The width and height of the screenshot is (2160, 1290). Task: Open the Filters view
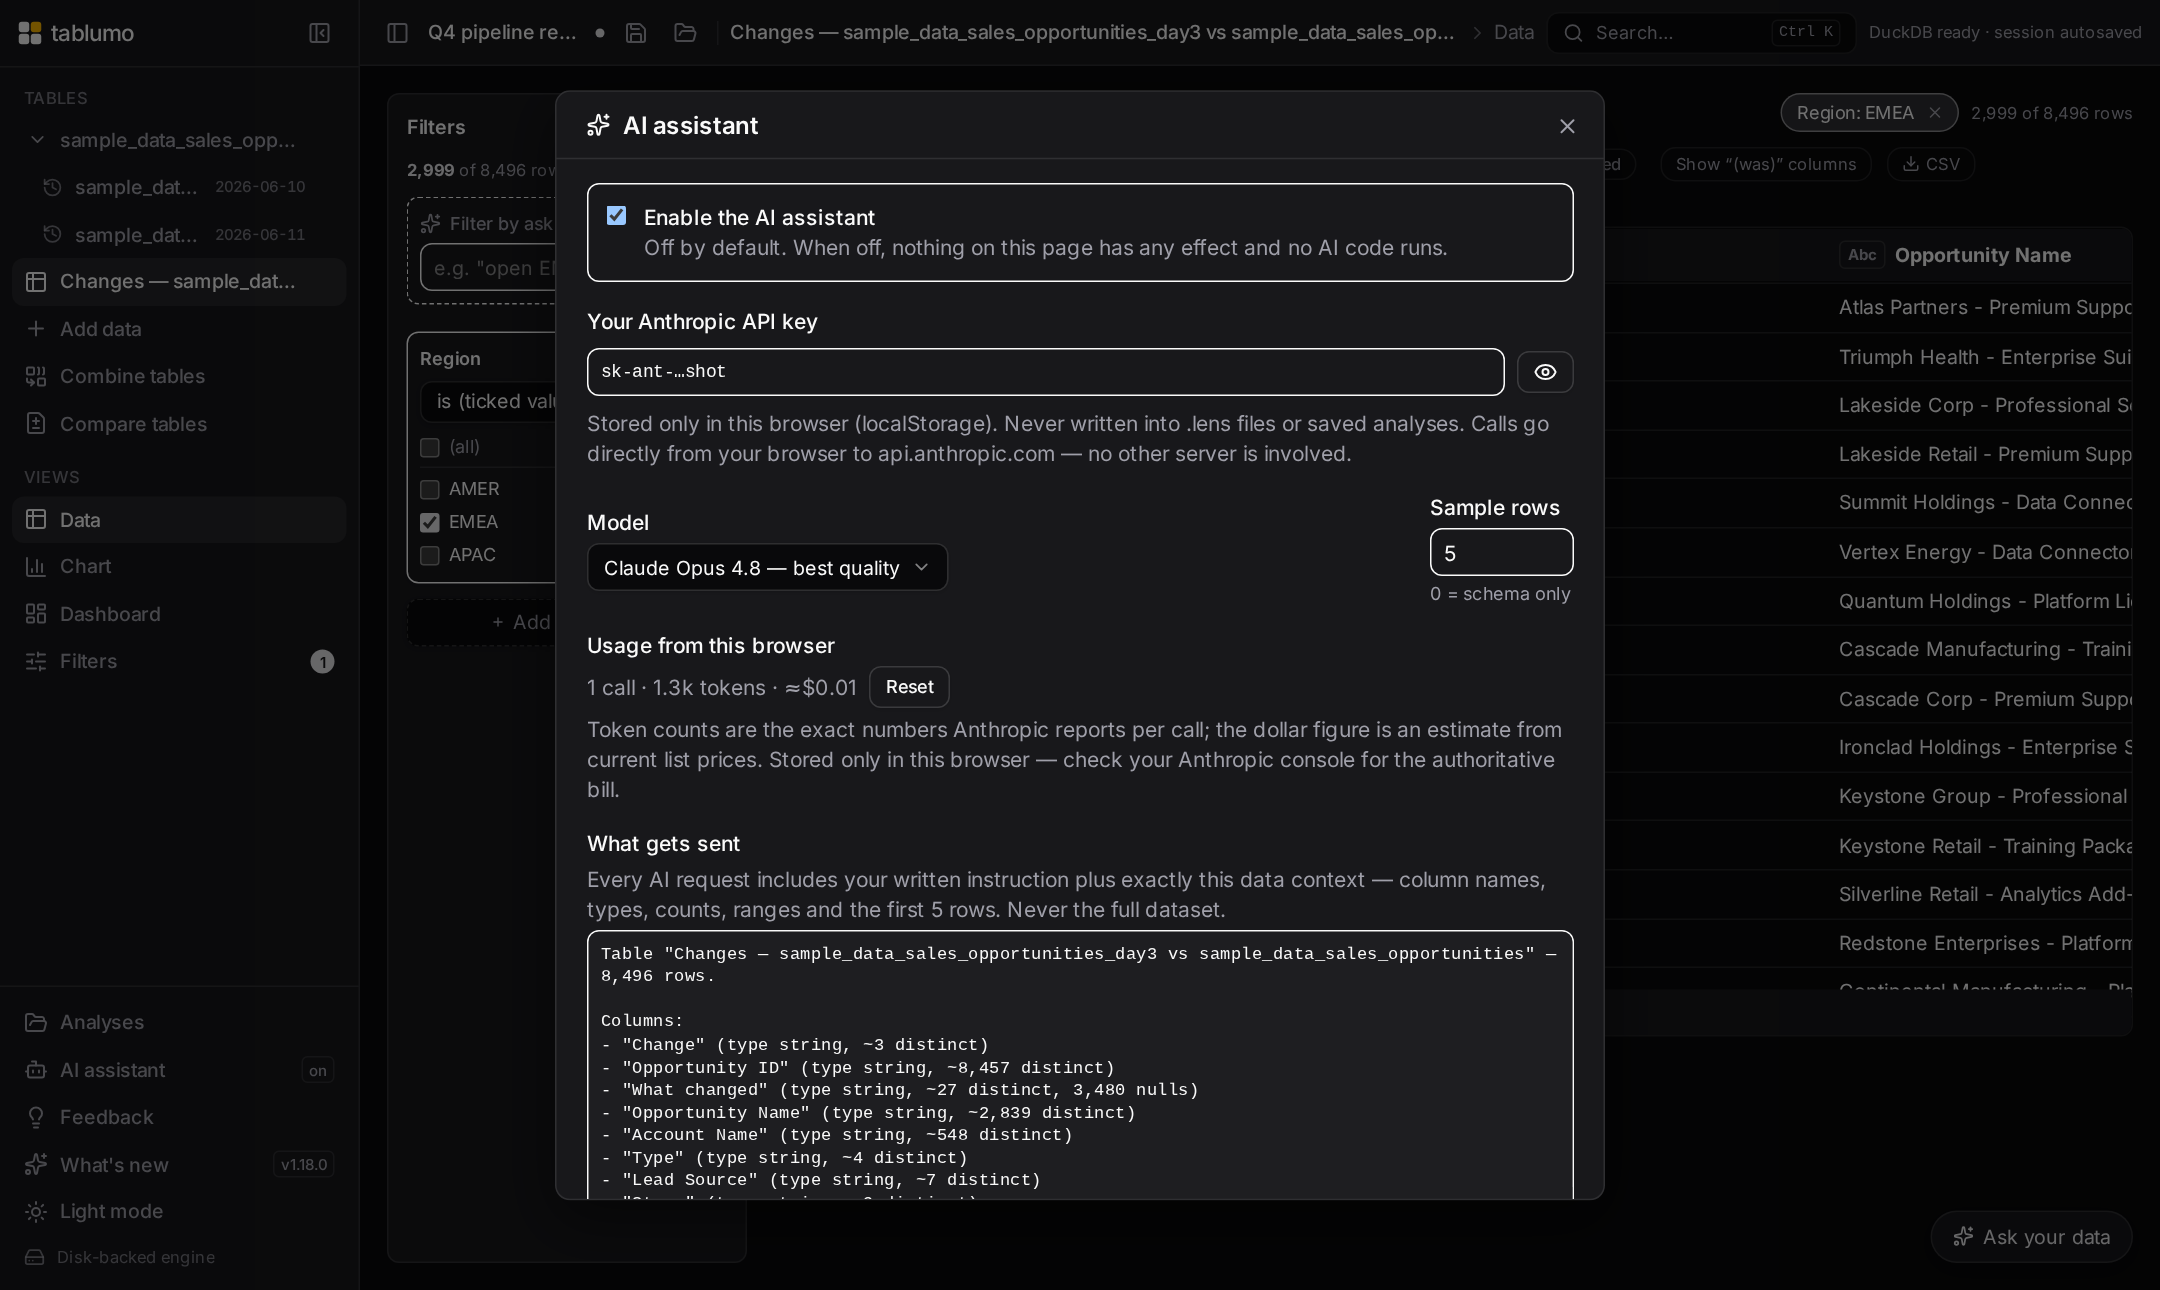tap(179, 661)
